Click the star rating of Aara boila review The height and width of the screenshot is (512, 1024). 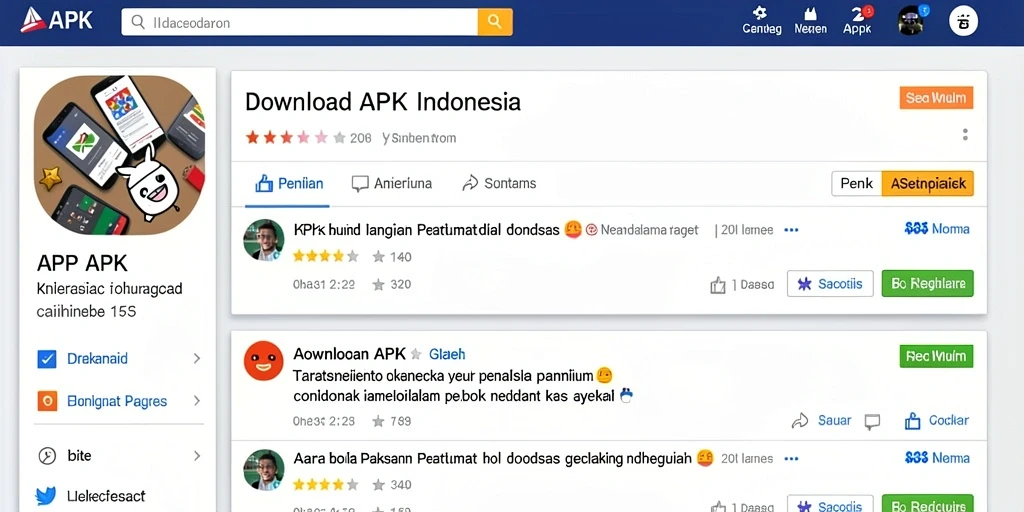(x=326, y=485)
